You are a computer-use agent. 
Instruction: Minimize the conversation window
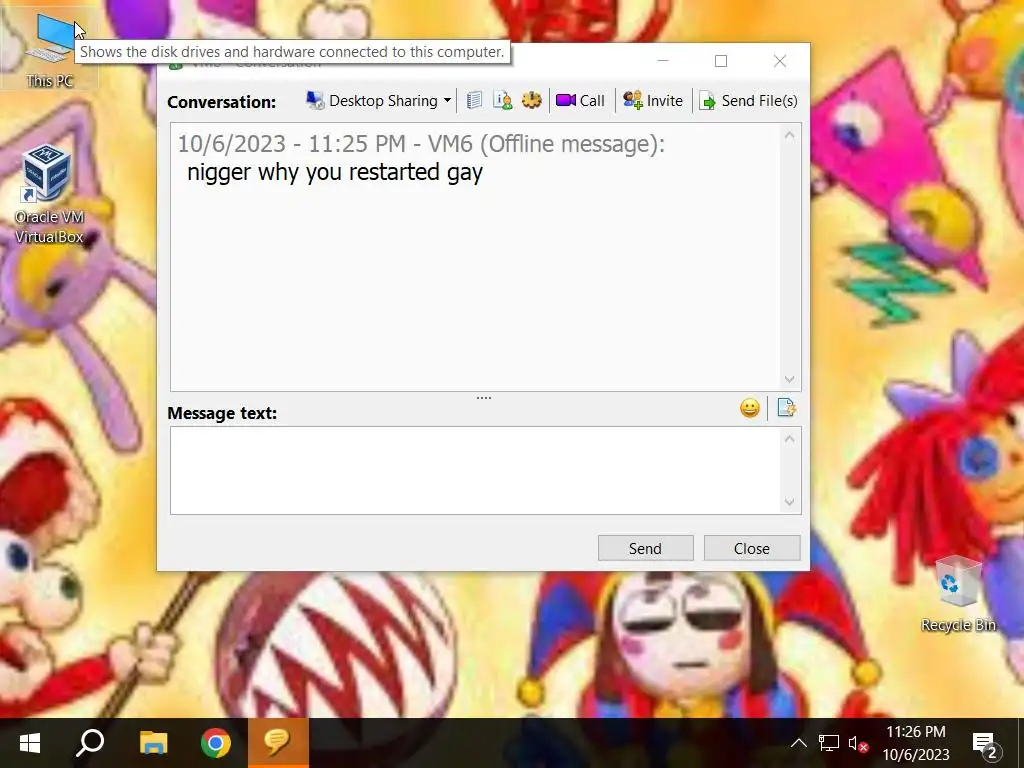[x=663, y=61]
